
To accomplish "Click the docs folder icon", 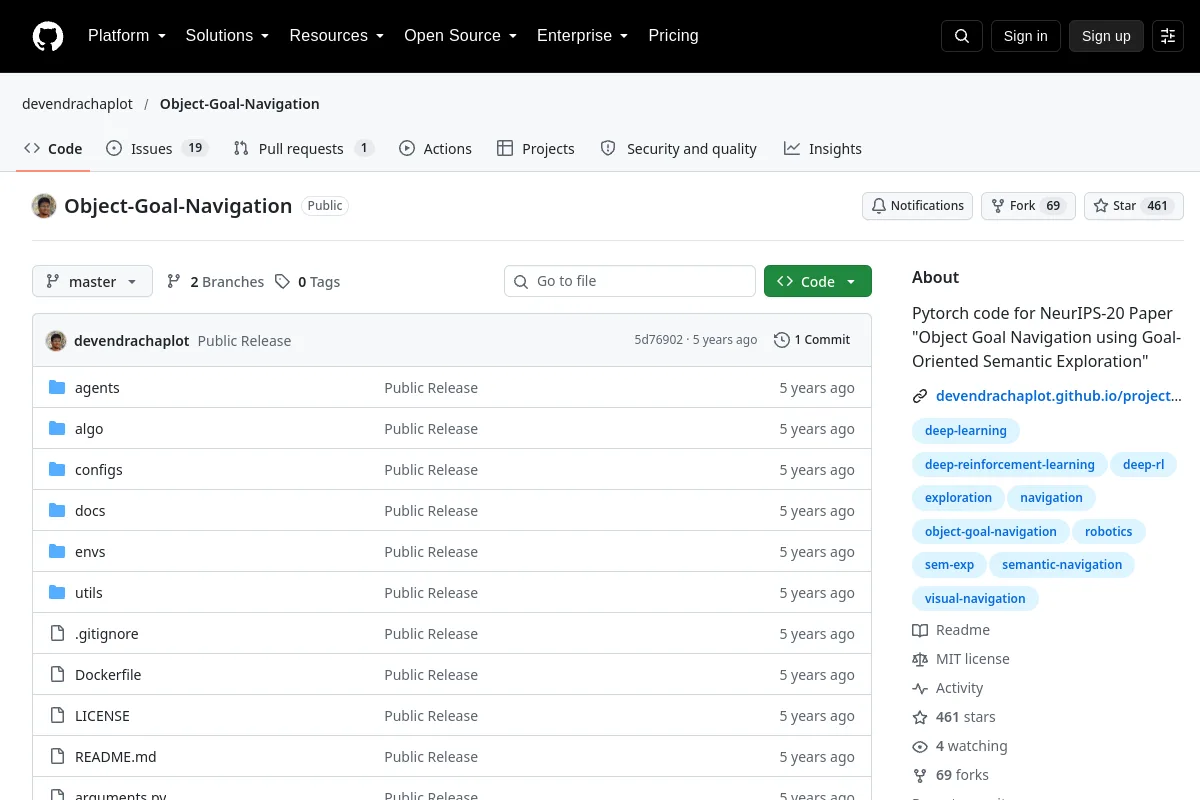I will 57,511.
